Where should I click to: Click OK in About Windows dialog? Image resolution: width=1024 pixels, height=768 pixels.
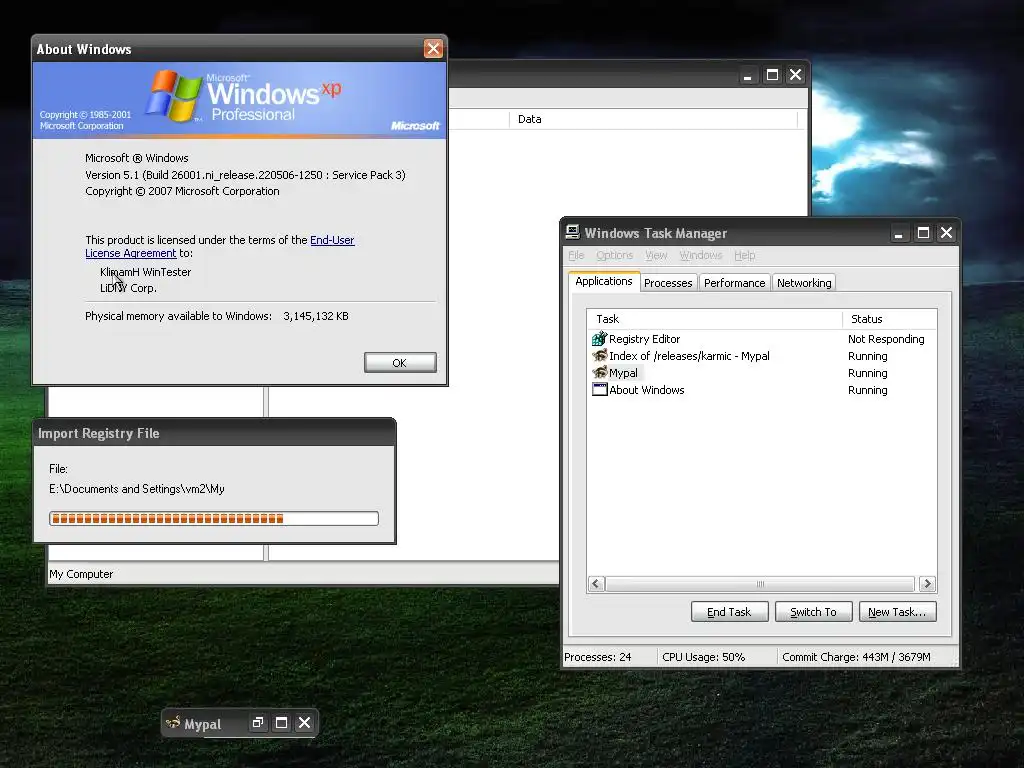click(400, 363)
